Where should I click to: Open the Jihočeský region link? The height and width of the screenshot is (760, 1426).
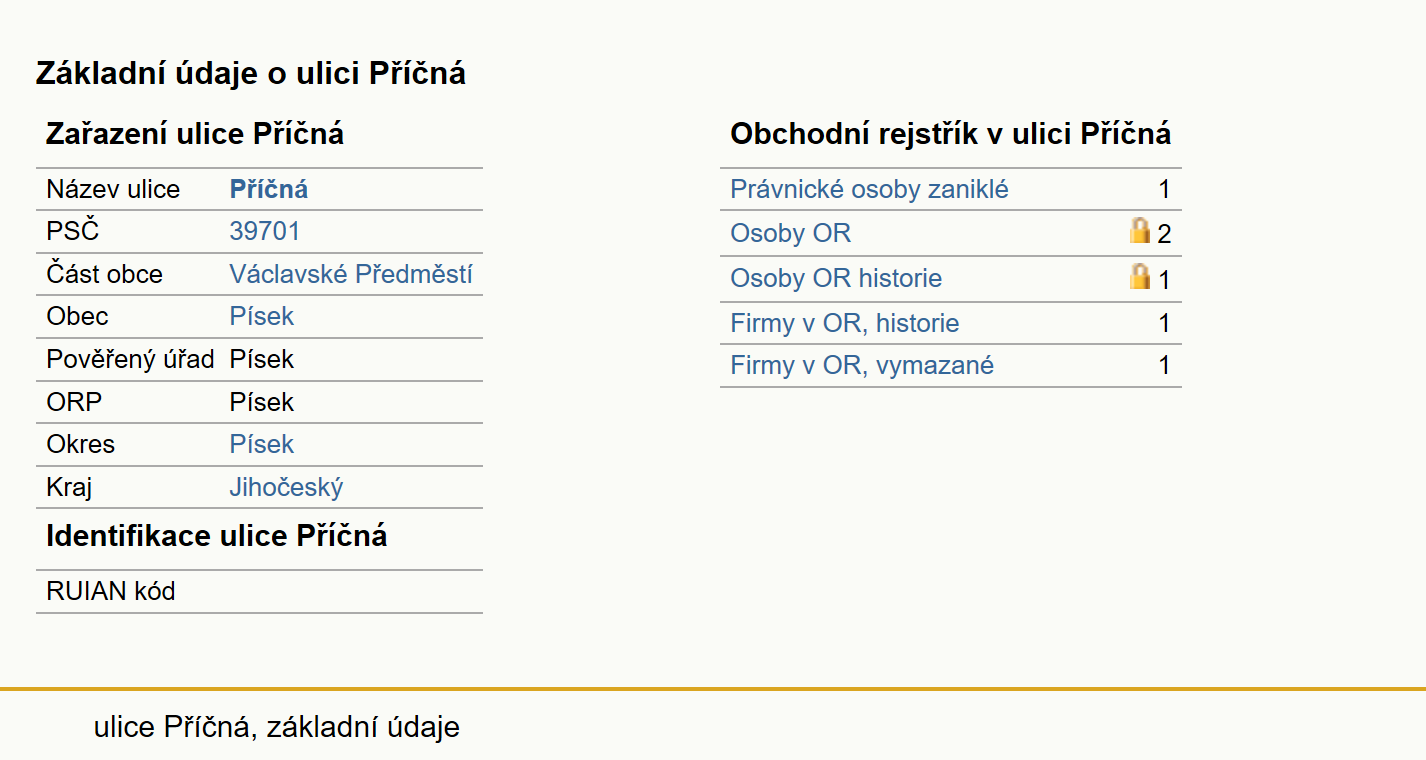click(x=287, y=488)
